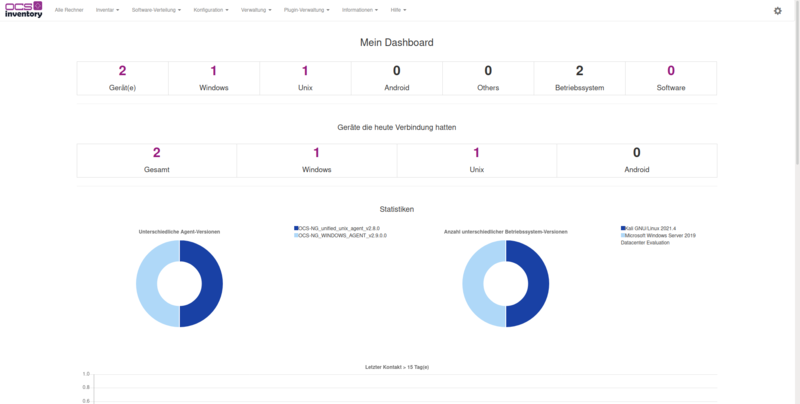Expand the Software-Verteilung dropdown
The height and width of the screenshot is (404, 800).
click(x=156, y=10)
